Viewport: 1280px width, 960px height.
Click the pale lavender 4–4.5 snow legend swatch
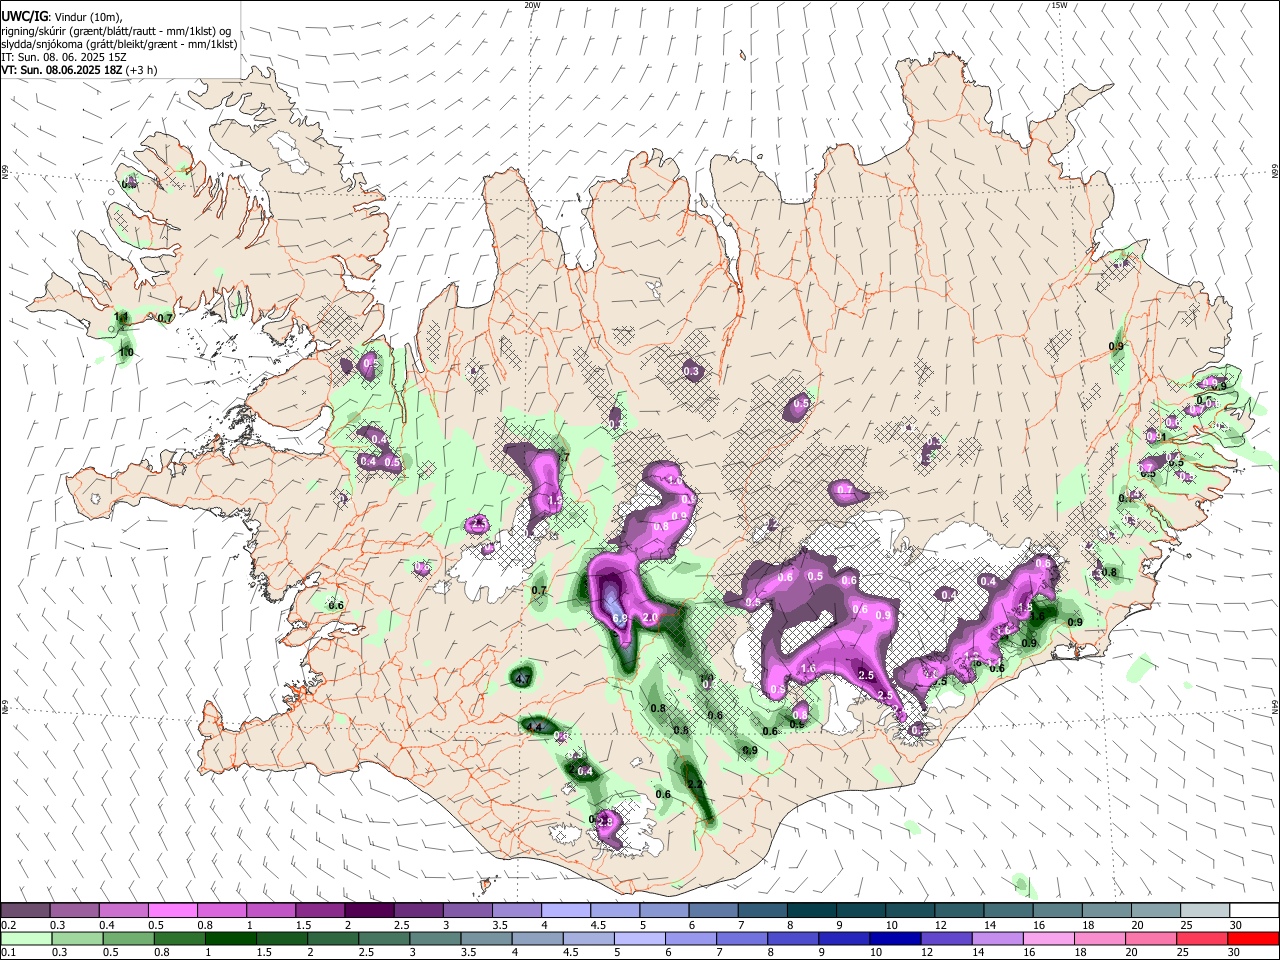click(564, 911)
